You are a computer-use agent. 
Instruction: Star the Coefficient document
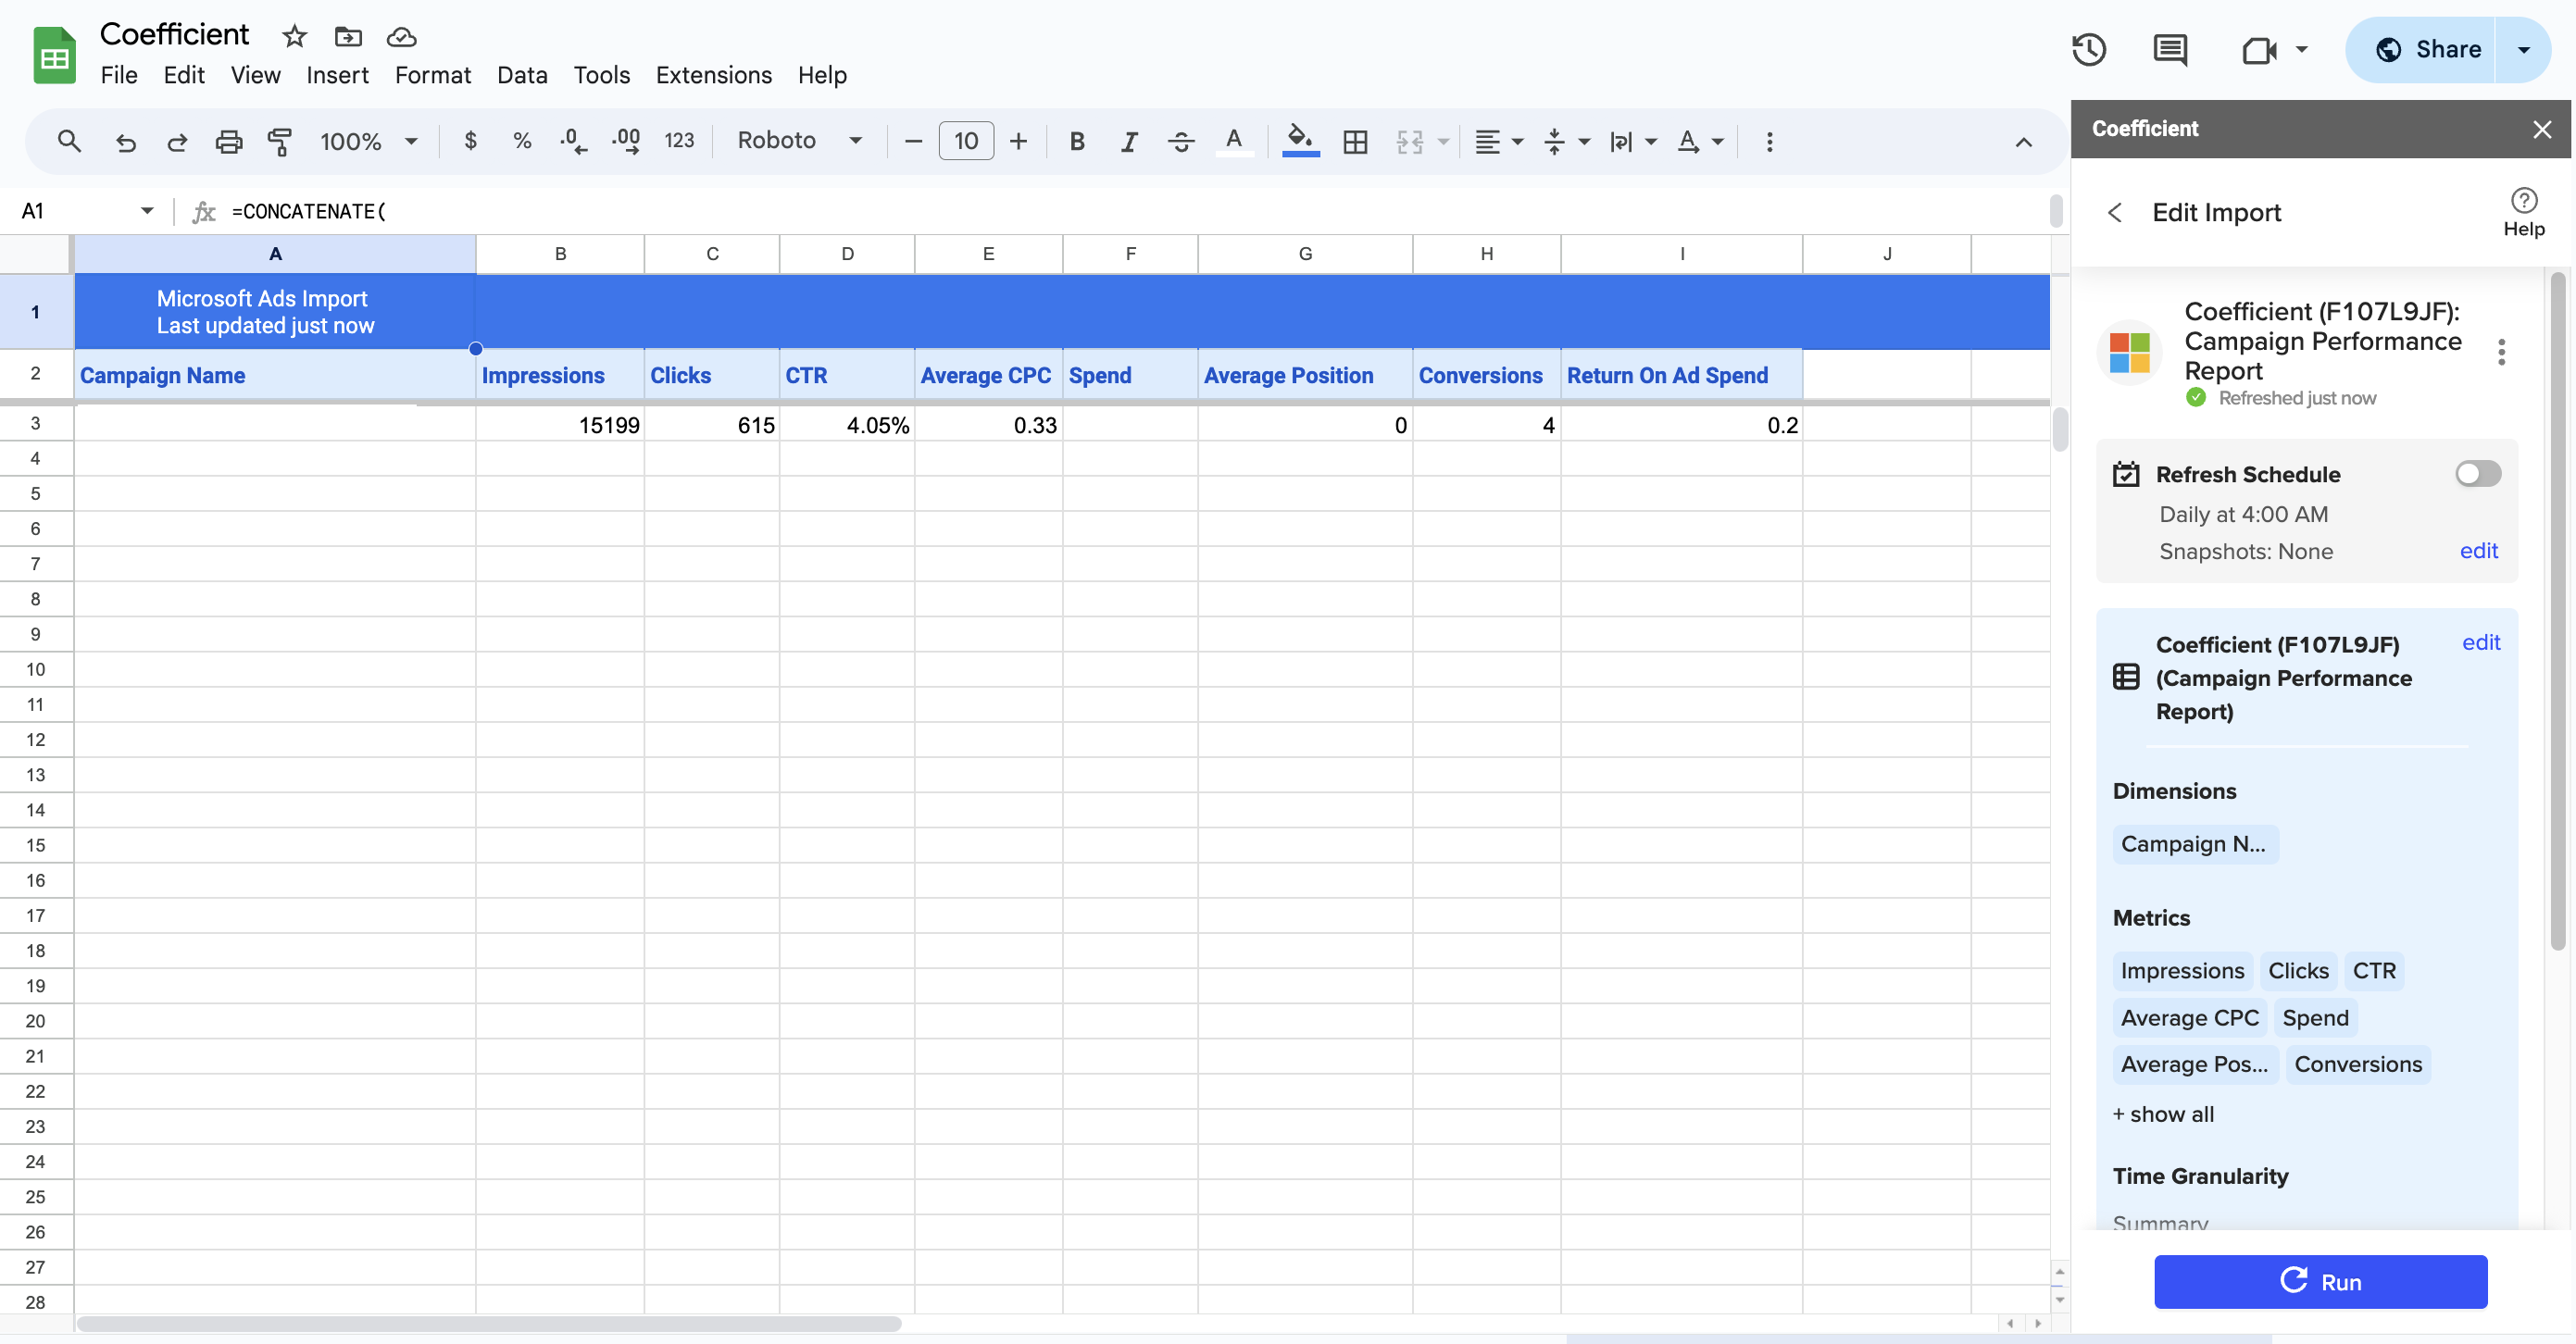tap(294, 37)
